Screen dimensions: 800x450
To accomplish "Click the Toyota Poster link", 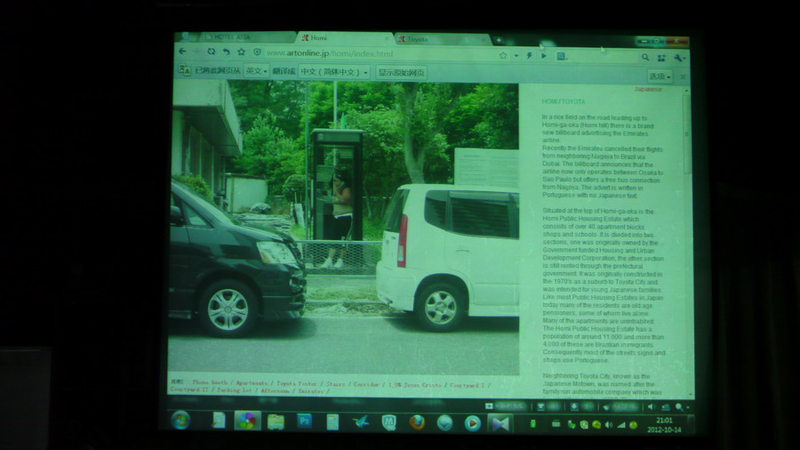I will click(x=296, y=383).
